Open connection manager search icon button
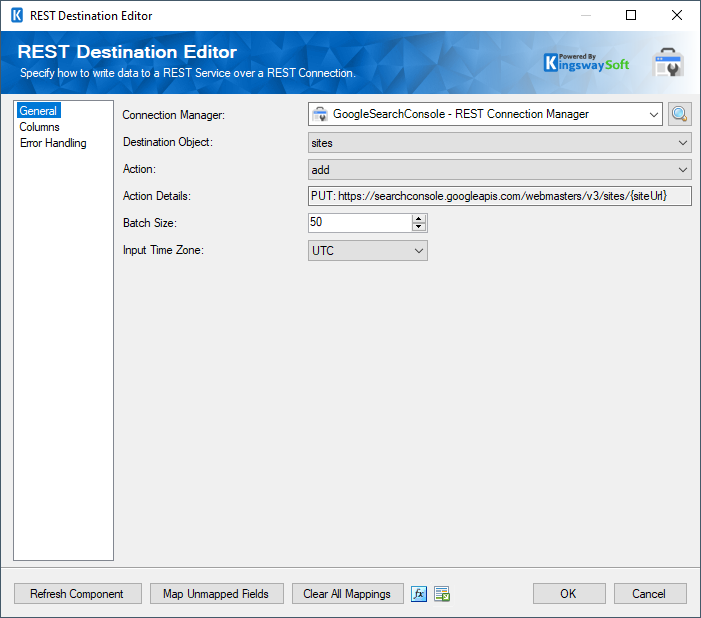 pyautogui.click(x=680, y=114)
